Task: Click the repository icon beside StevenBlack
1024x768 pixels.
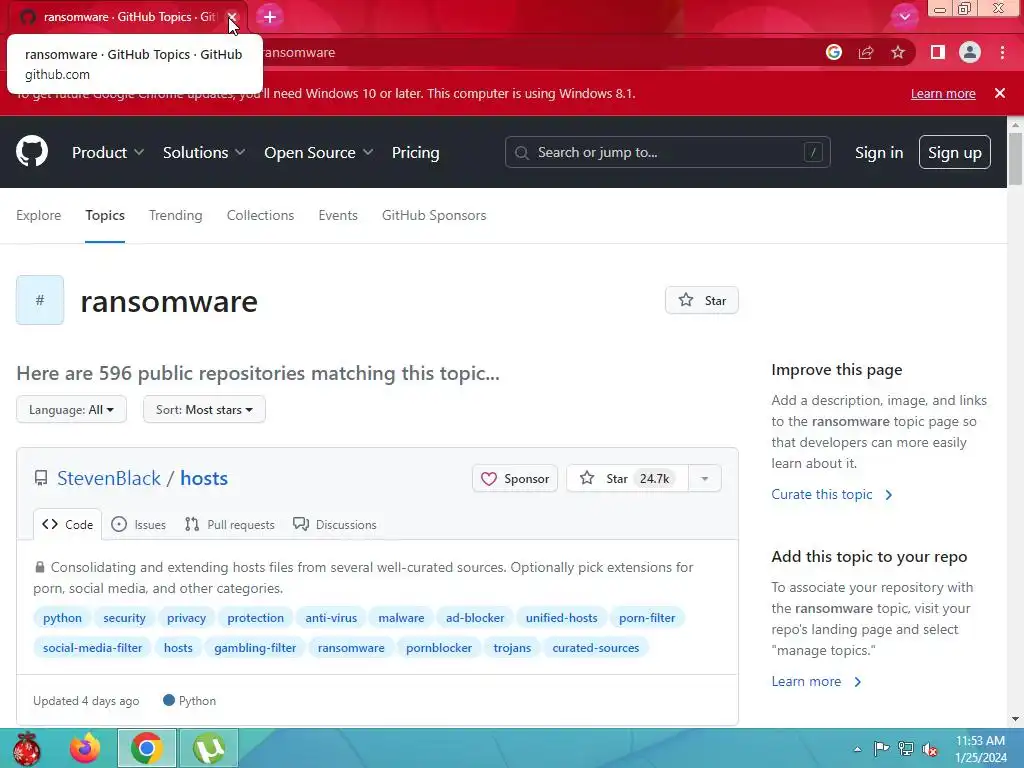Action: click(41, 479)
